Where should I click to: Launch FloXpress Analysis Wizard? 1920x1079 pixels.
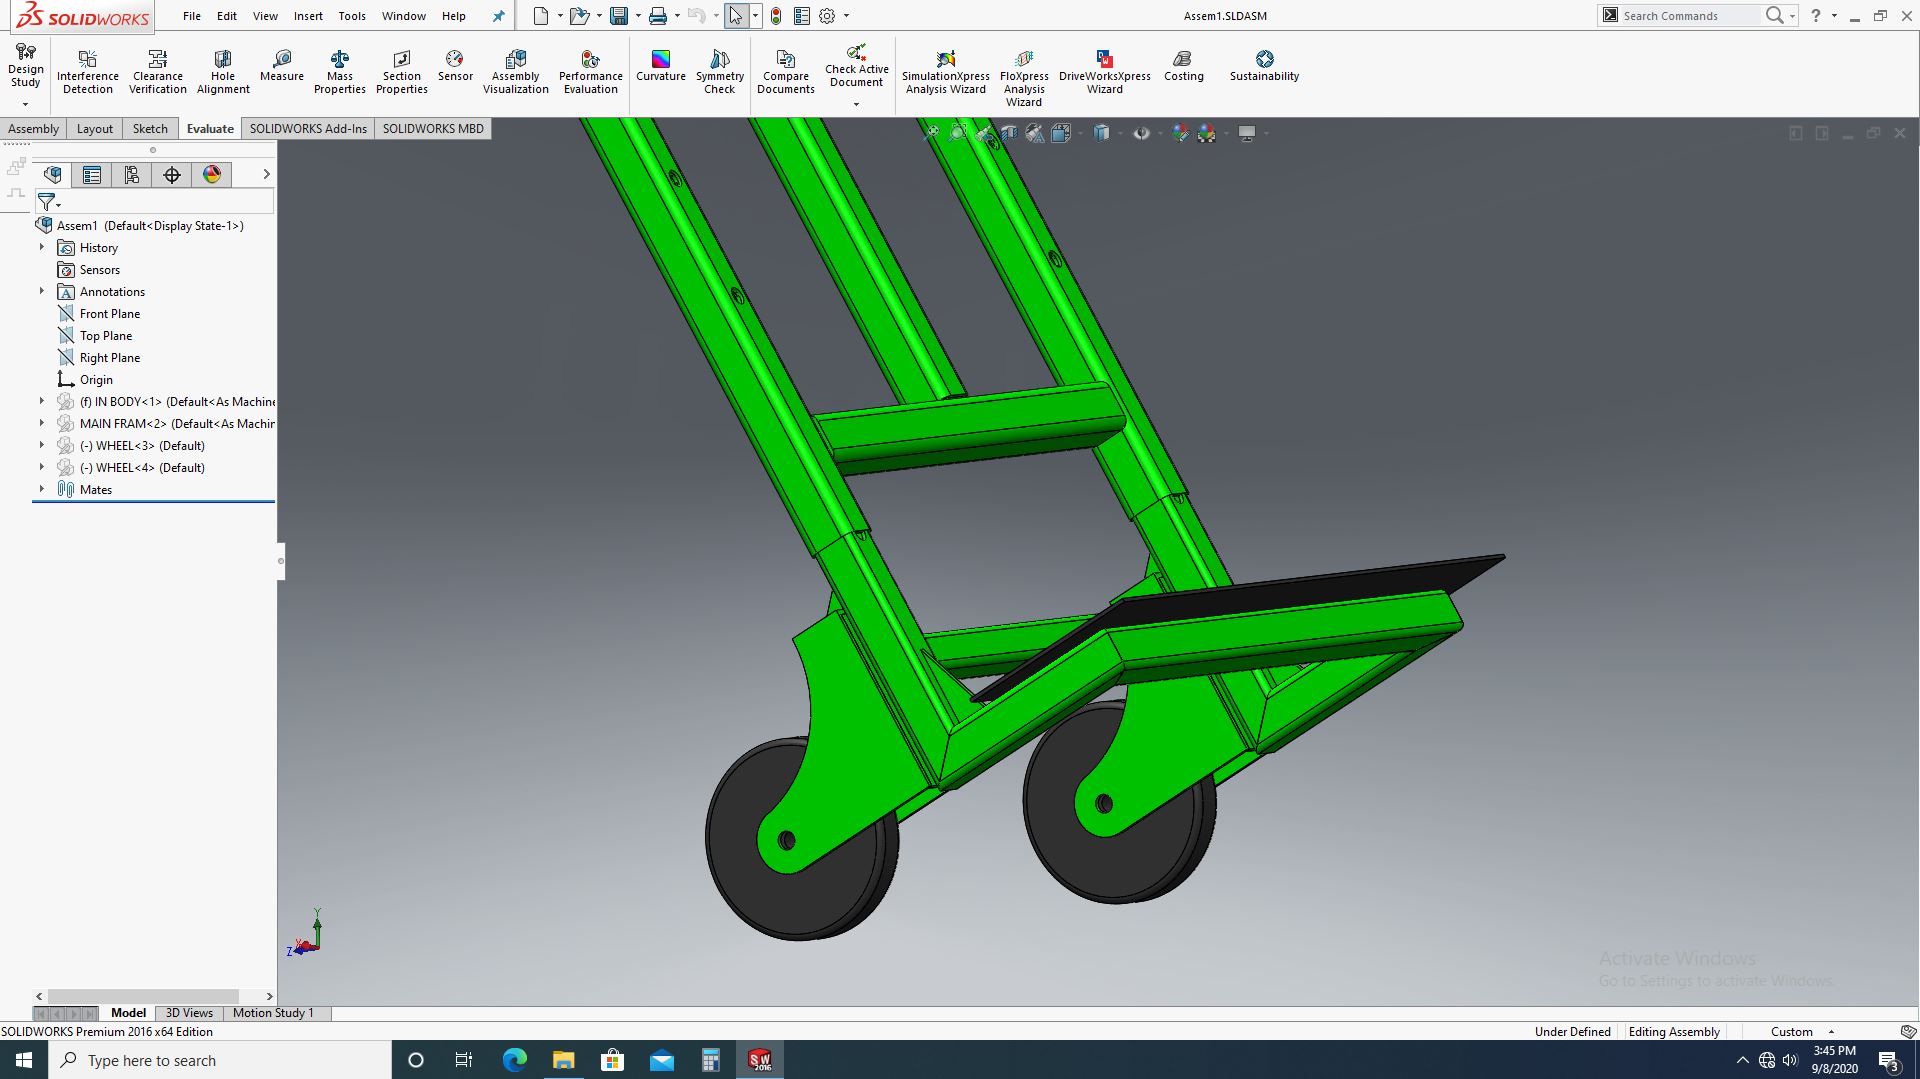(x=1024, y=78)
